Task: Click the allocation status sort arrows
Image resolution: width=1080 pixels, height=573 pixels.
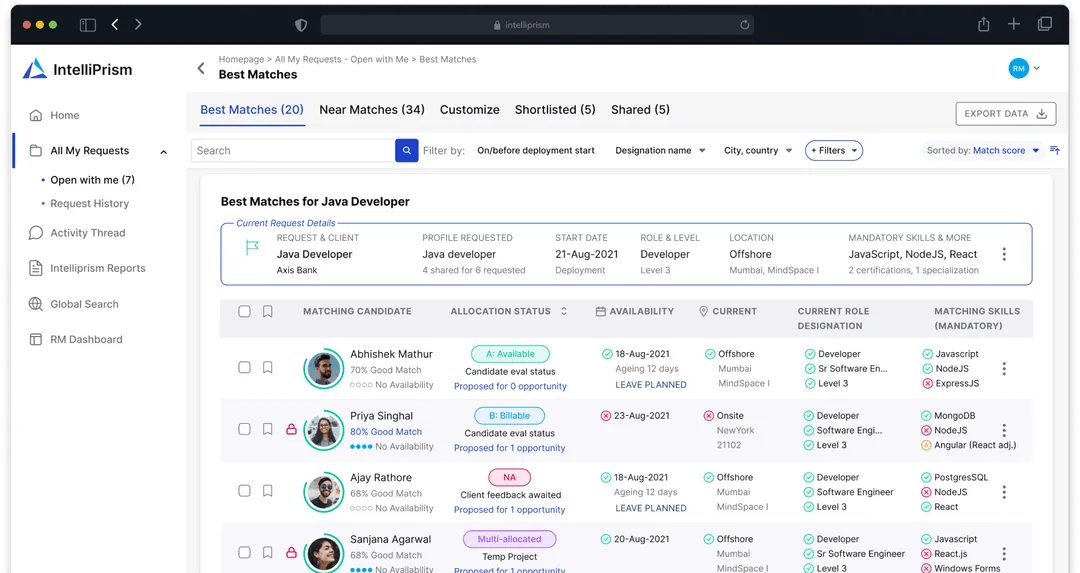Action: pos(564,312)
